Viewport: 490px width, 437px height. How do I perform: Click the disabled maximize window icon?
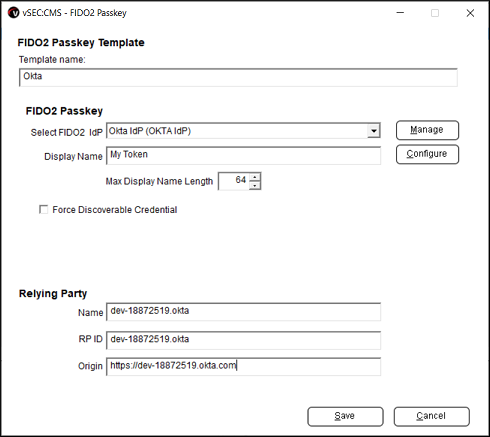(x=435, y=13)
